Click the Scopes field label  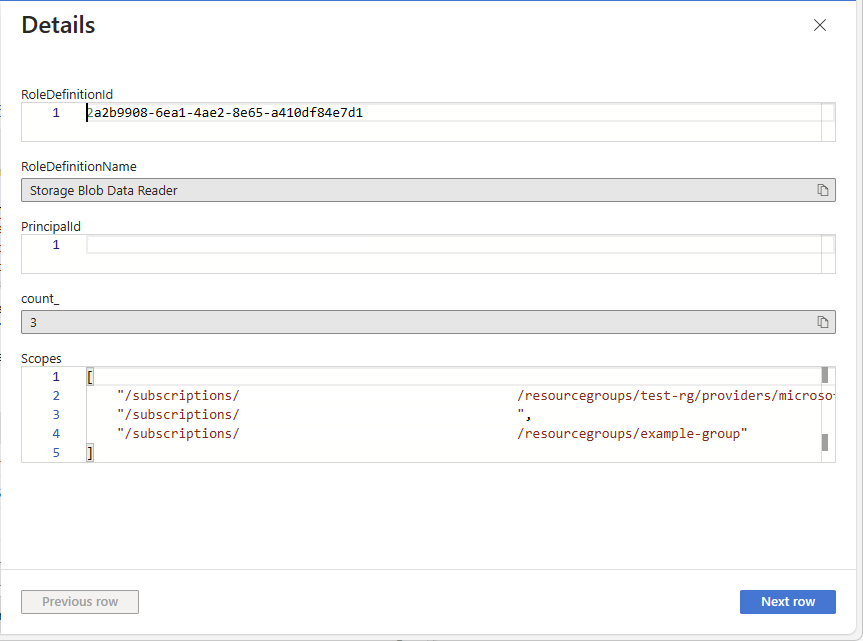click(41, 358)
